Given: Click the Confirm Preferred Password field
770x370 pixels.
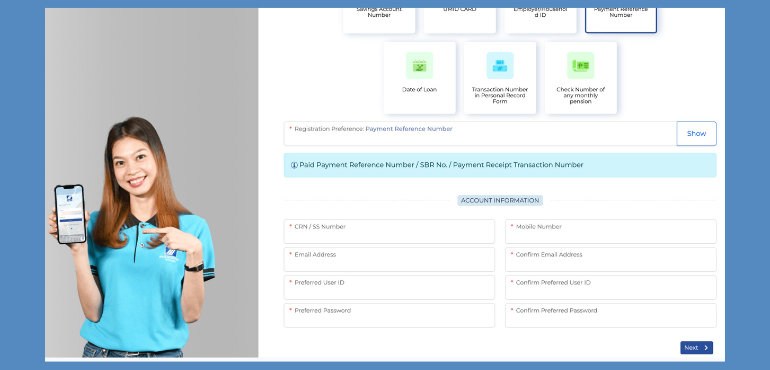Looking at the screenshot, I should click(x=610, y=315).
